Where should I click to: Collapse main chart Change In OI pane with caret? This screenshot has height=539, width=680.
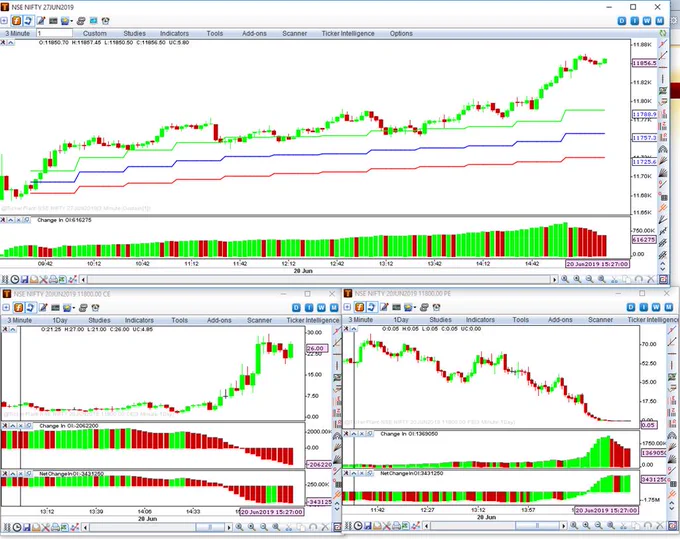[x=10, y=220]
